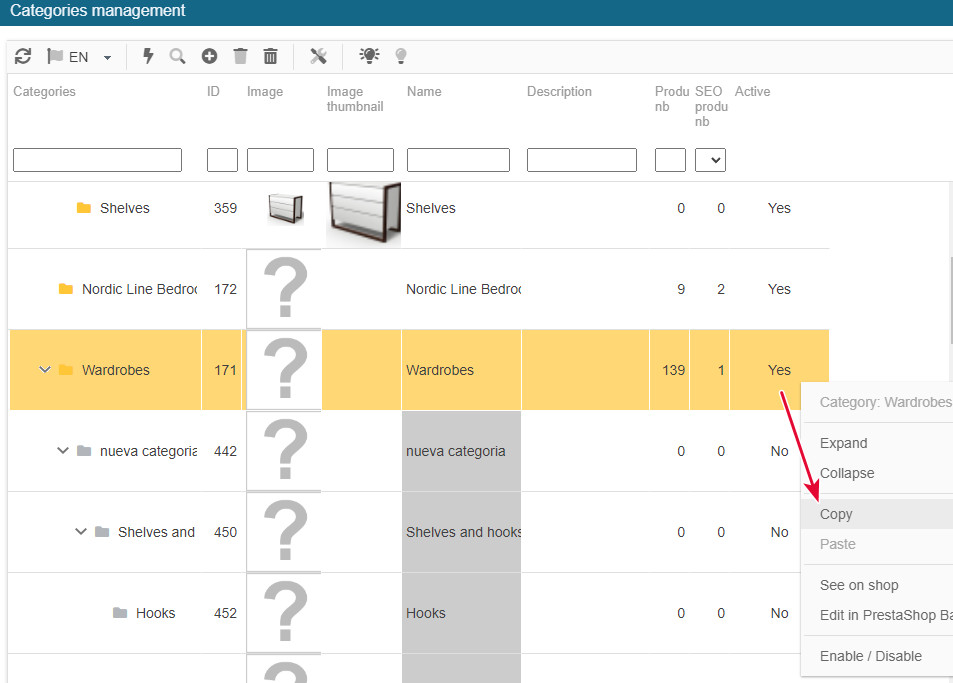Collapse the Shelves and hooks tree node
The width and height of the screenshot is (953, 683).
pyautogui.click(x=81, y=532)
